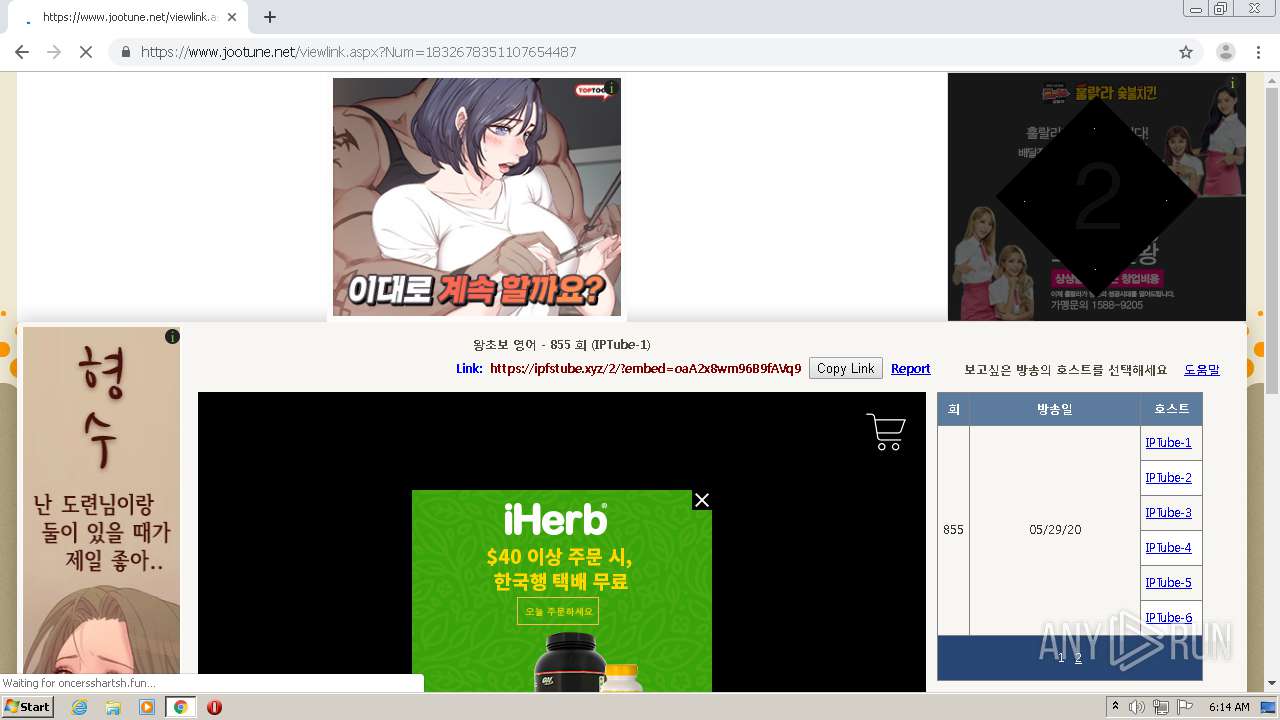The width and height of the screenshot is (1280, 720).
Task: Select the IPTube-5 host link
Action: (1168, 583)
